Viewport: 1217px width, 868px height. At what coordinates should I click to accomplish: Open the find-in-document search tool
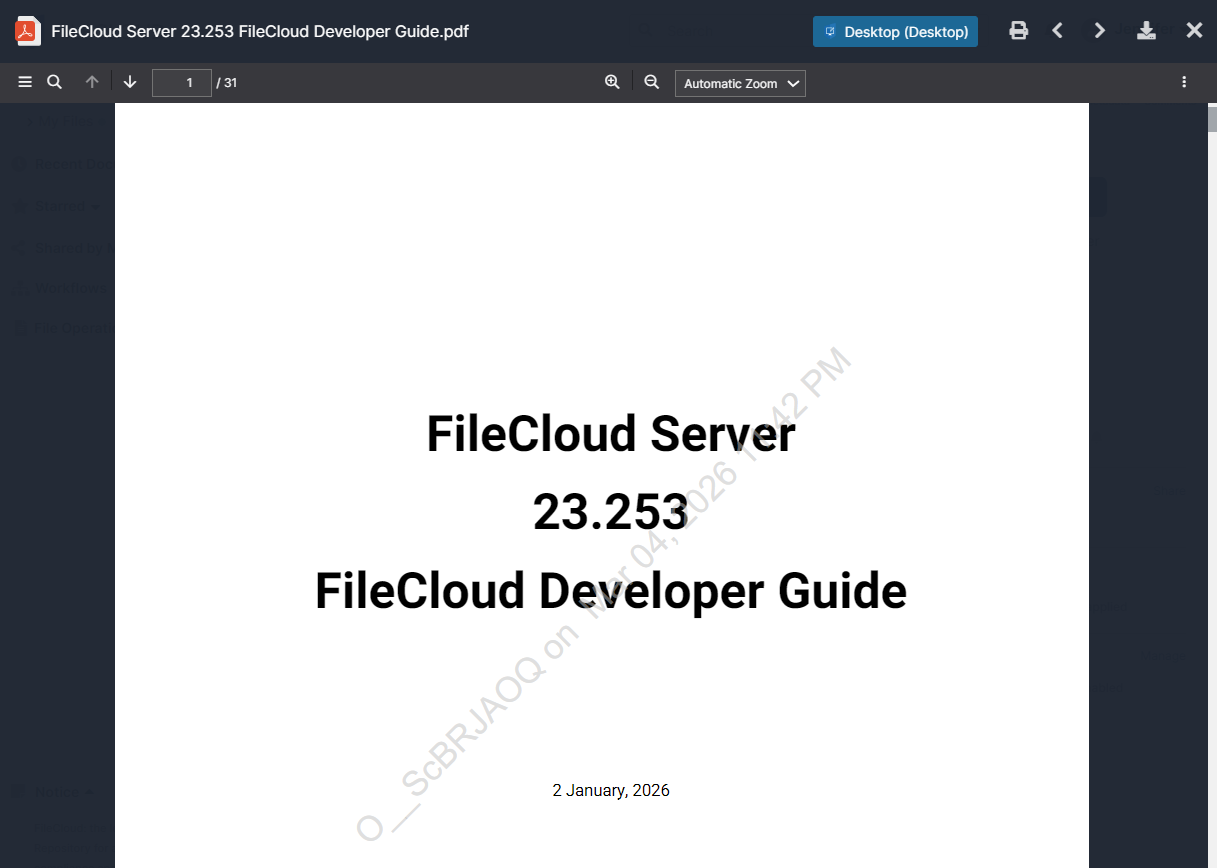[55, 82]
